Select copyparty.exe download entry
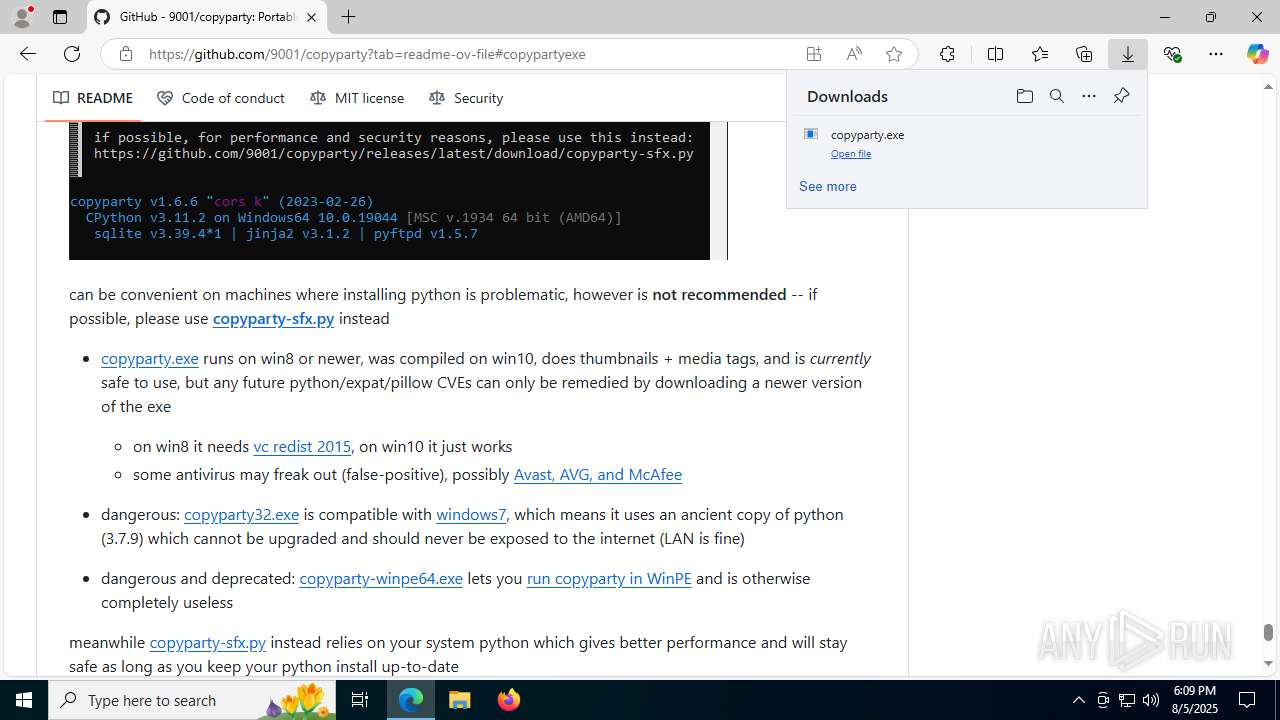Image resolution: width=1280 pixels, height=720 pixels. (966, 143)
